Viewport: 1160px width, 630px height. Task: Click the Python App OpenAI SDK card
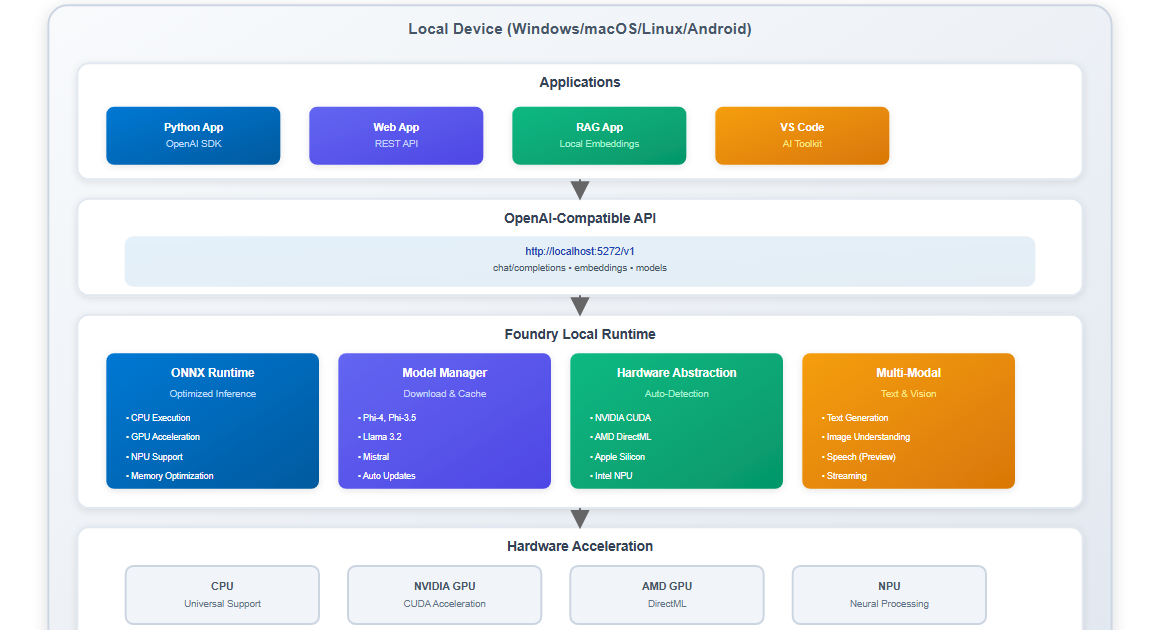coord(193,135)
